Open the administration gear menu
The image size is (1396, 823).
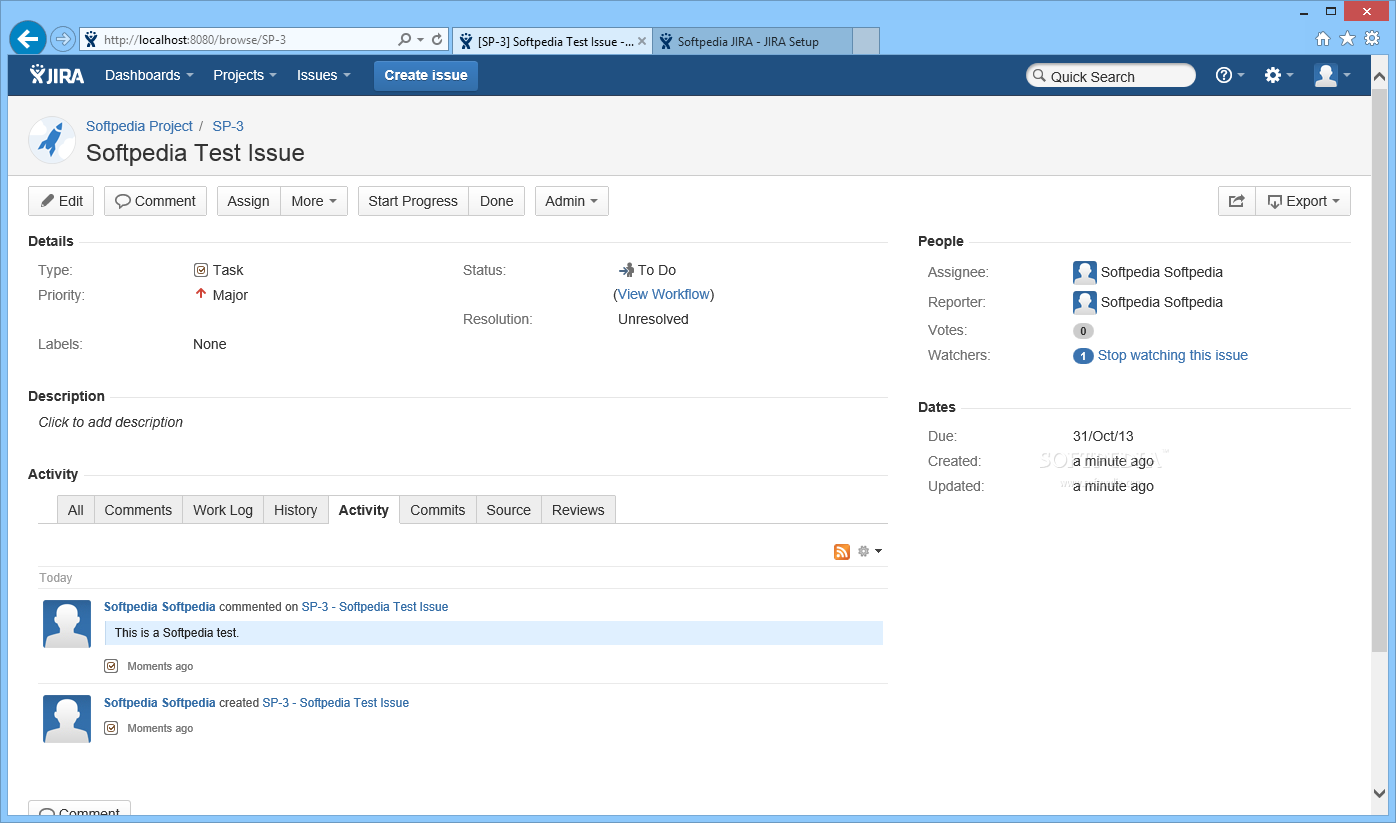(x=1279, y=75)
